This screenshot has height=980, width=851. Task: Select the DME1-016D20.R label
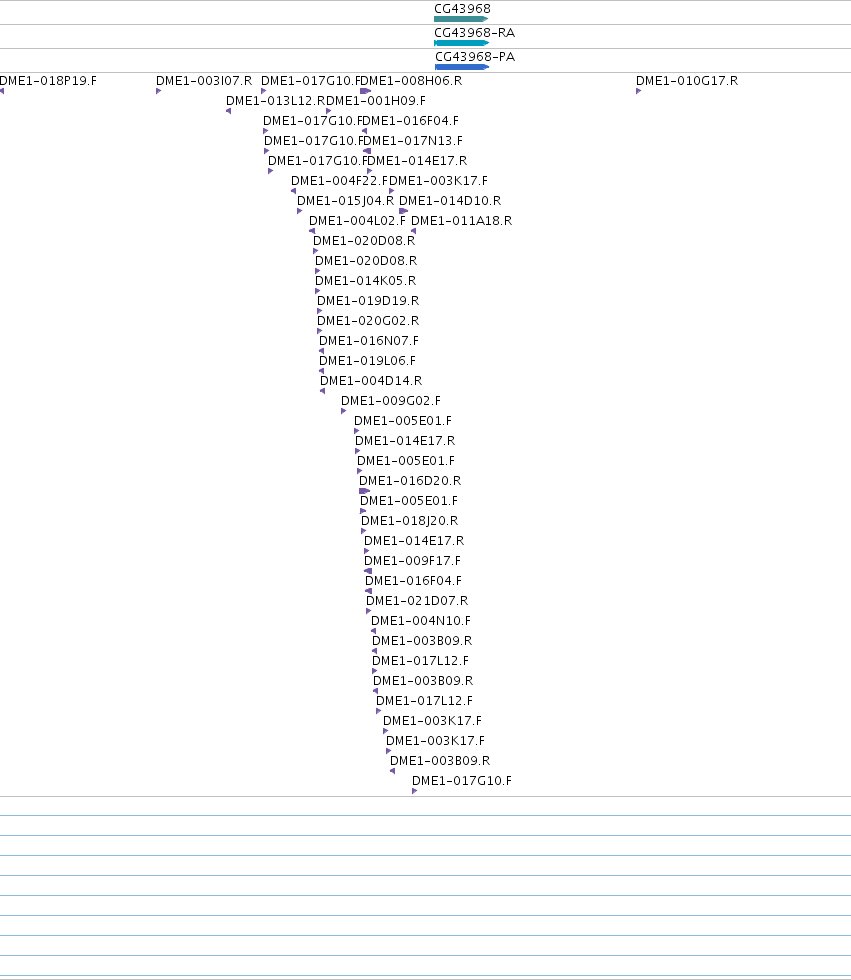pyautogui.click(x=410, y=481)
